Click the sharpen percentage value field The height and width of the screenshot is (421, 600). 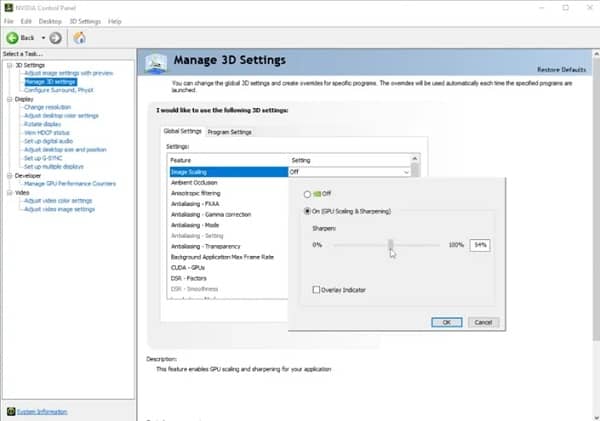[480, 245]
